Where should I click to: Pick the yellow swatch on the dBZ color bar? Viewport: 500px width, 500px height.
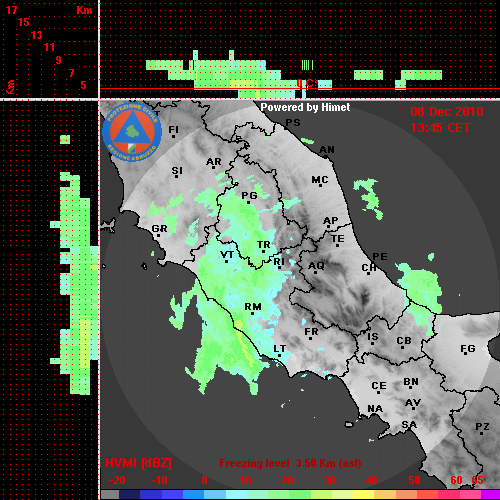(x=363, y=495)
